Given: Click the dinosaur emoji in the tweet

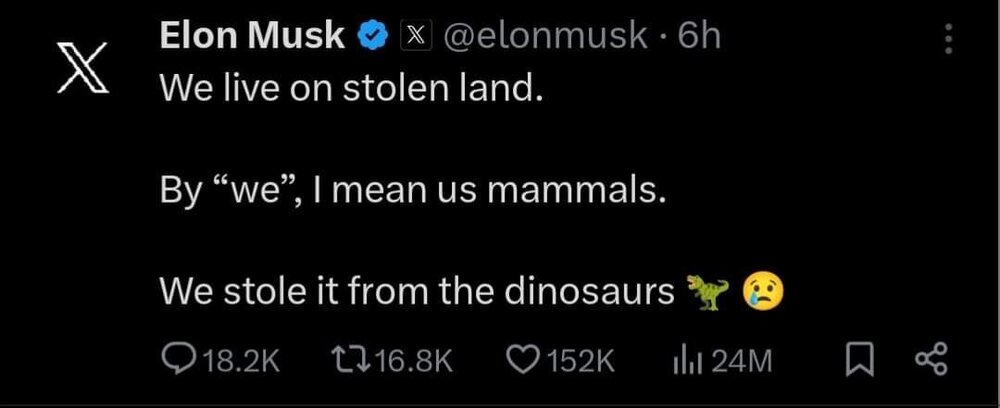Looking at the screenshot, I should (x=707, y=291).
